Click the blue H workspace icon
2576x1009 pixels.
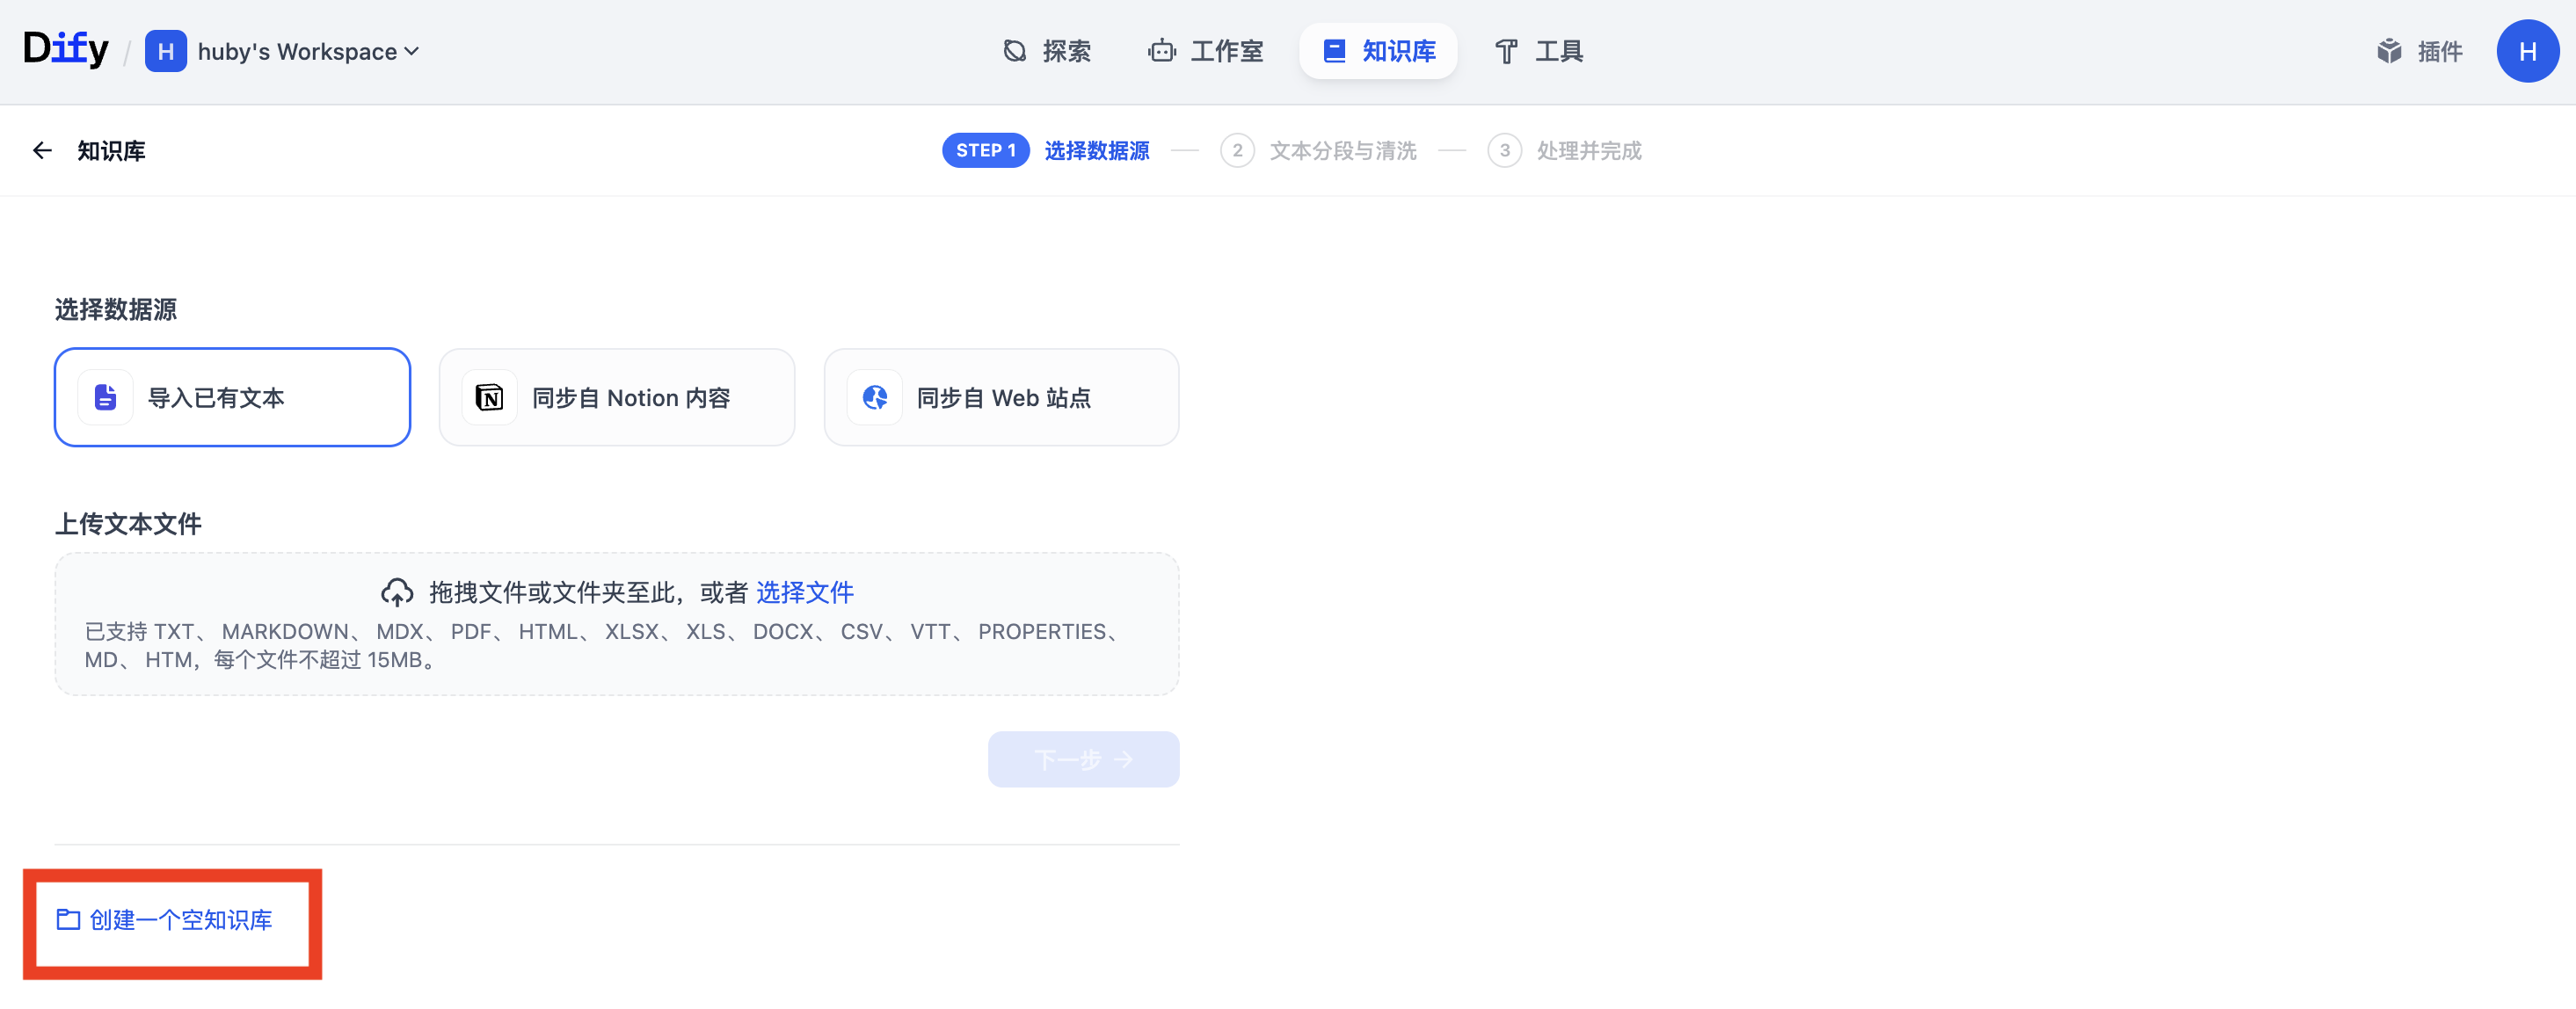[166, 51]
